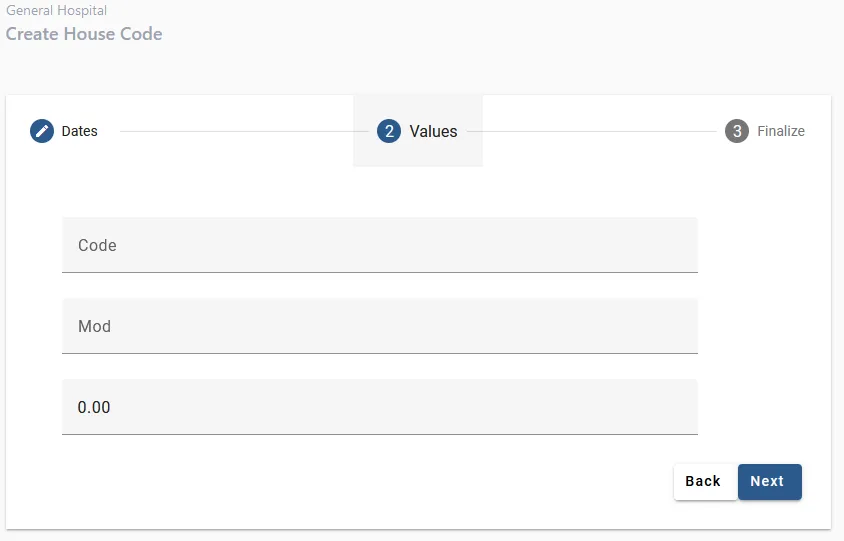Click the Code placeholder label

(97, 245)
